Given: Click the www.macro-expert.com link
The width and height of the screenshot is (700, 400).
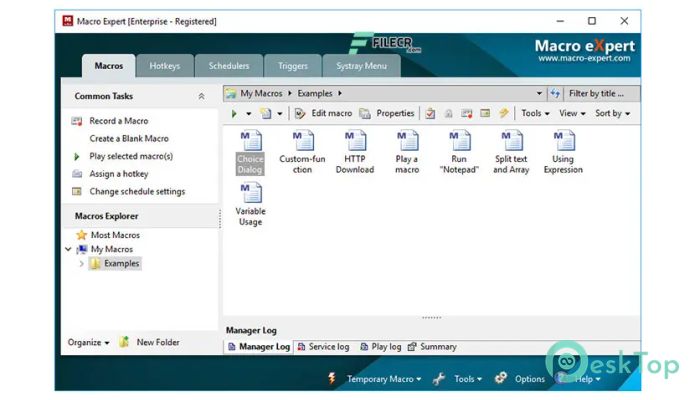Looking at the screenshot, I should coord(584,58).
